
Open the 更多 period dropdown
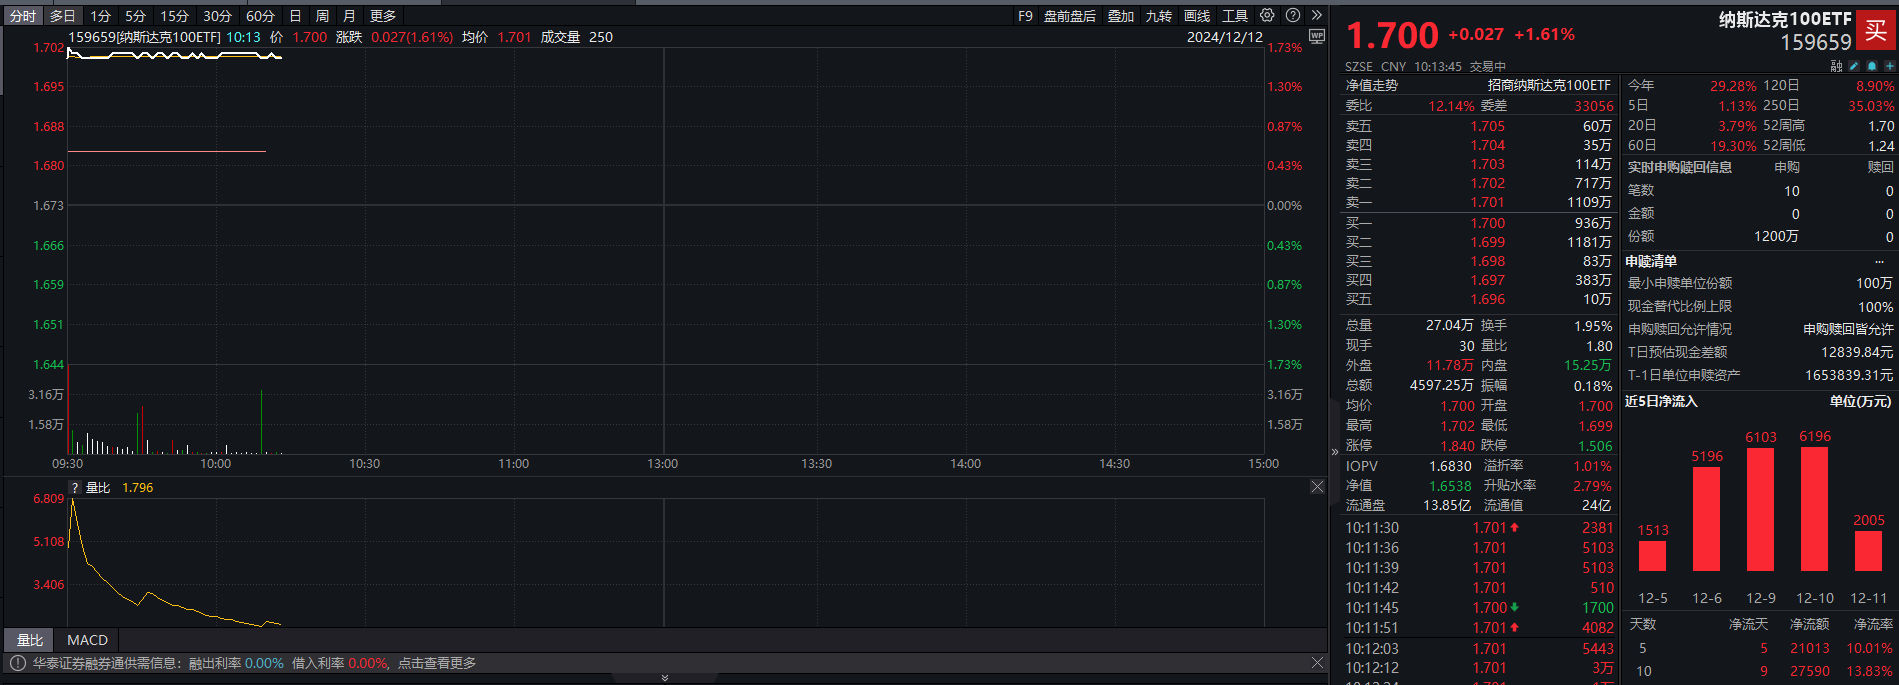tap(383, 16)
